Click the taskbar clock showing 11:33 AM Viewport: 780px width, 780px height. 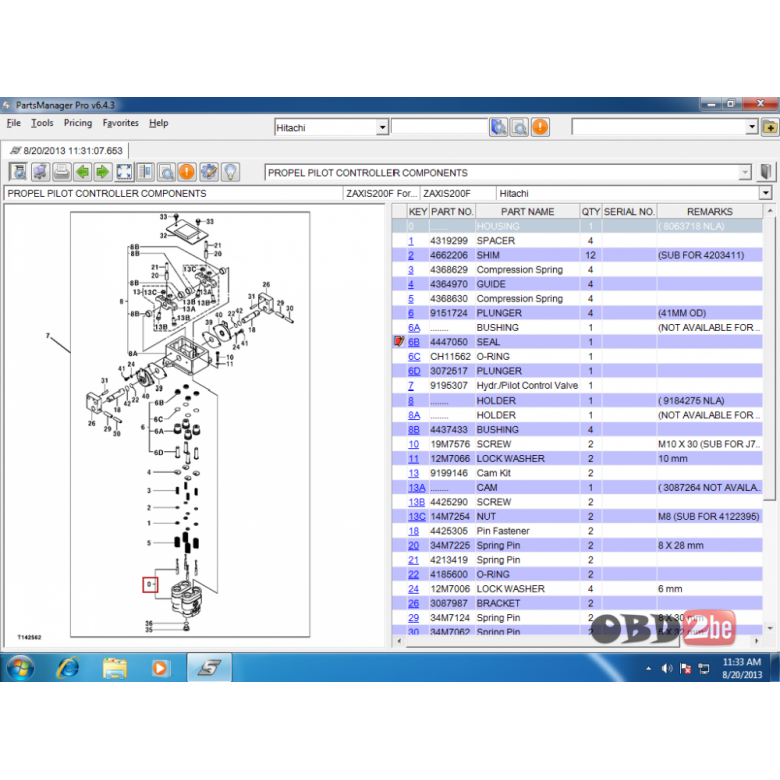(742, 668)
